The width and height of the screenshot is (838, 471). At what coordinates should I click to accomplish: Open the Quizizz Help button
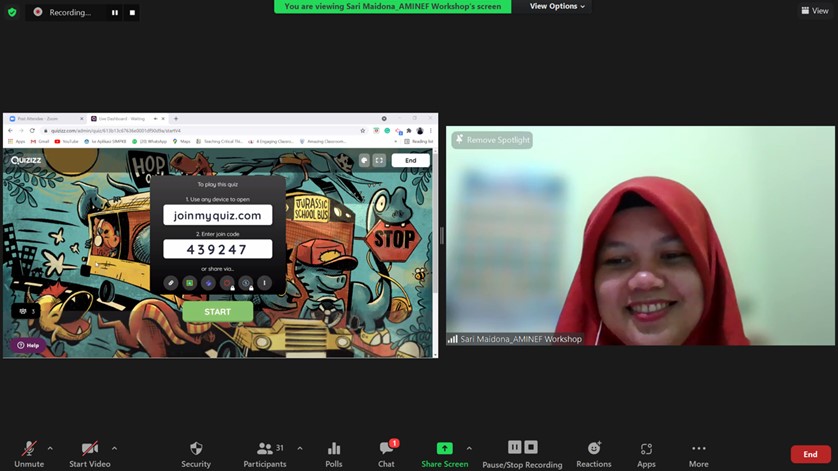(28, 345)
